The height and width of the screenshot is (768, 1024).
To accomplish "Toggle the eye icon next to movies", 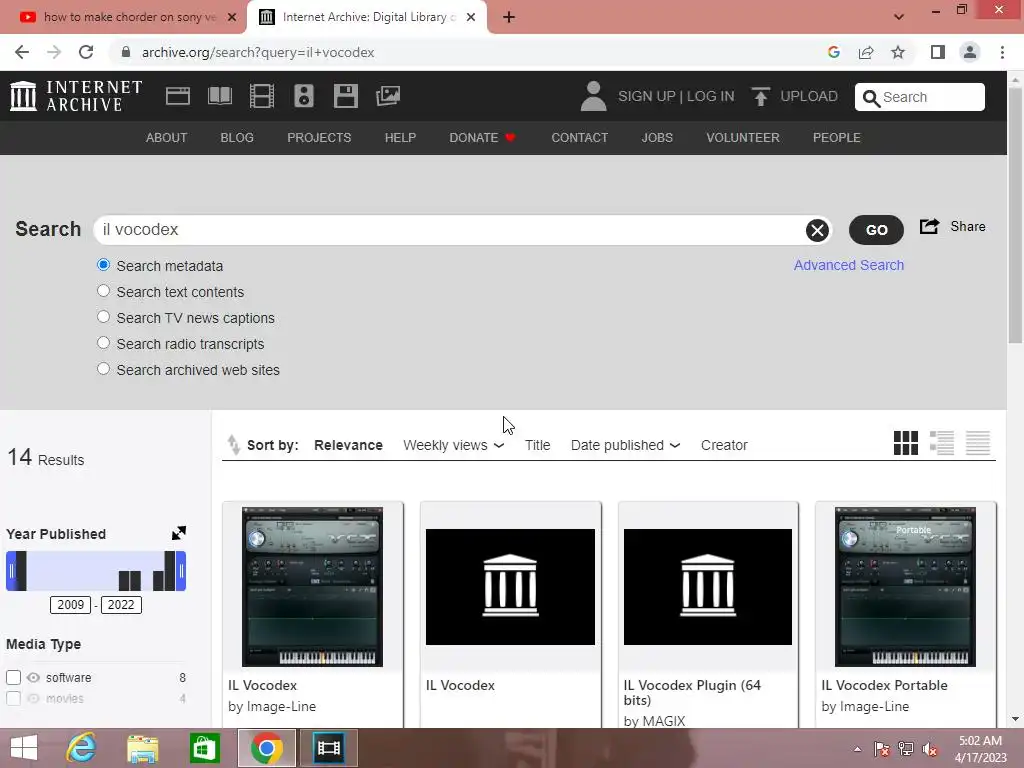I will tap(33, 698).
